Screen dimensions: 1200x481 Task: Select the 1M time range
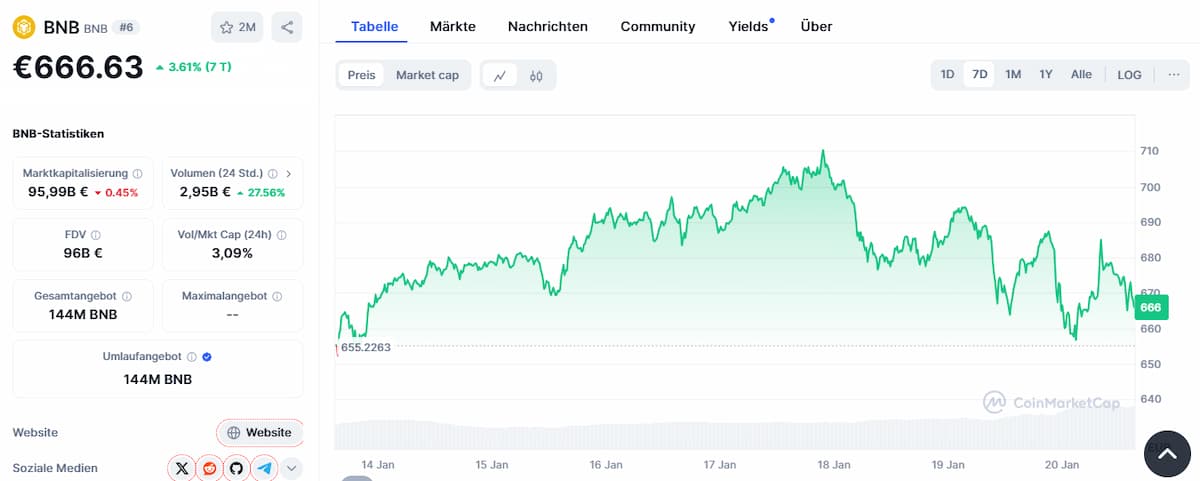tap(1013, 74)
